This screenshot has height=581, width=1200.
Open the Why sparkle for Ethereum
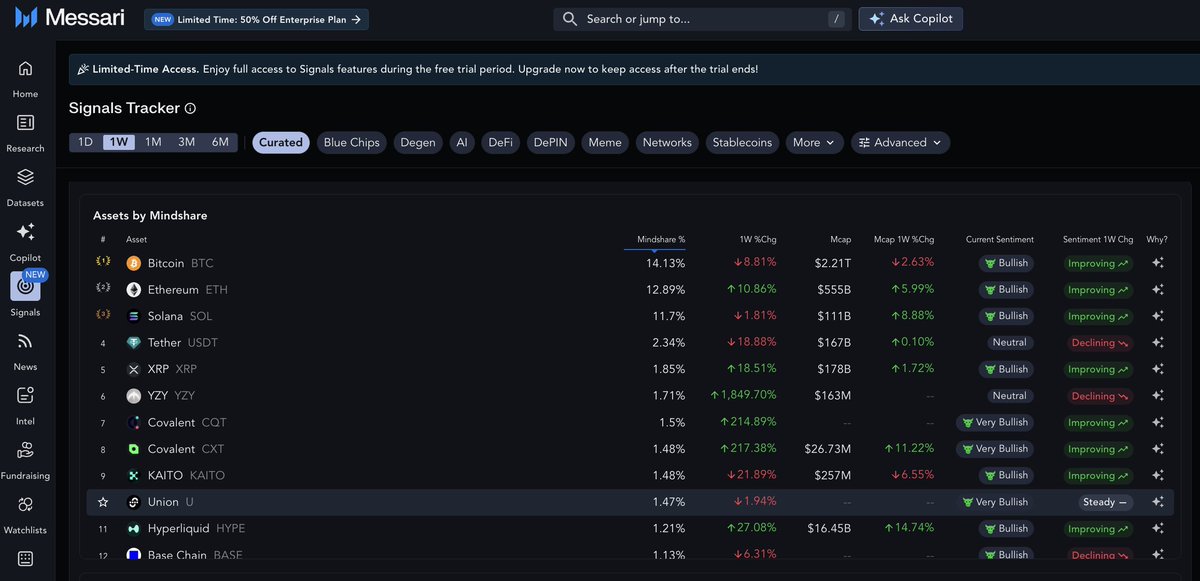1157,290
